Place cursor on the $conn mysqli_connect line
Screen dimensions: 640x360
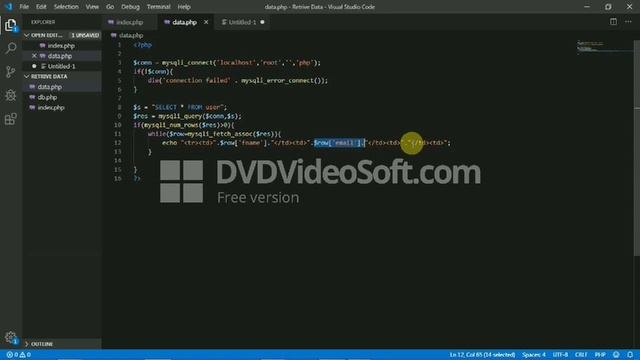(x=227, y=63)
